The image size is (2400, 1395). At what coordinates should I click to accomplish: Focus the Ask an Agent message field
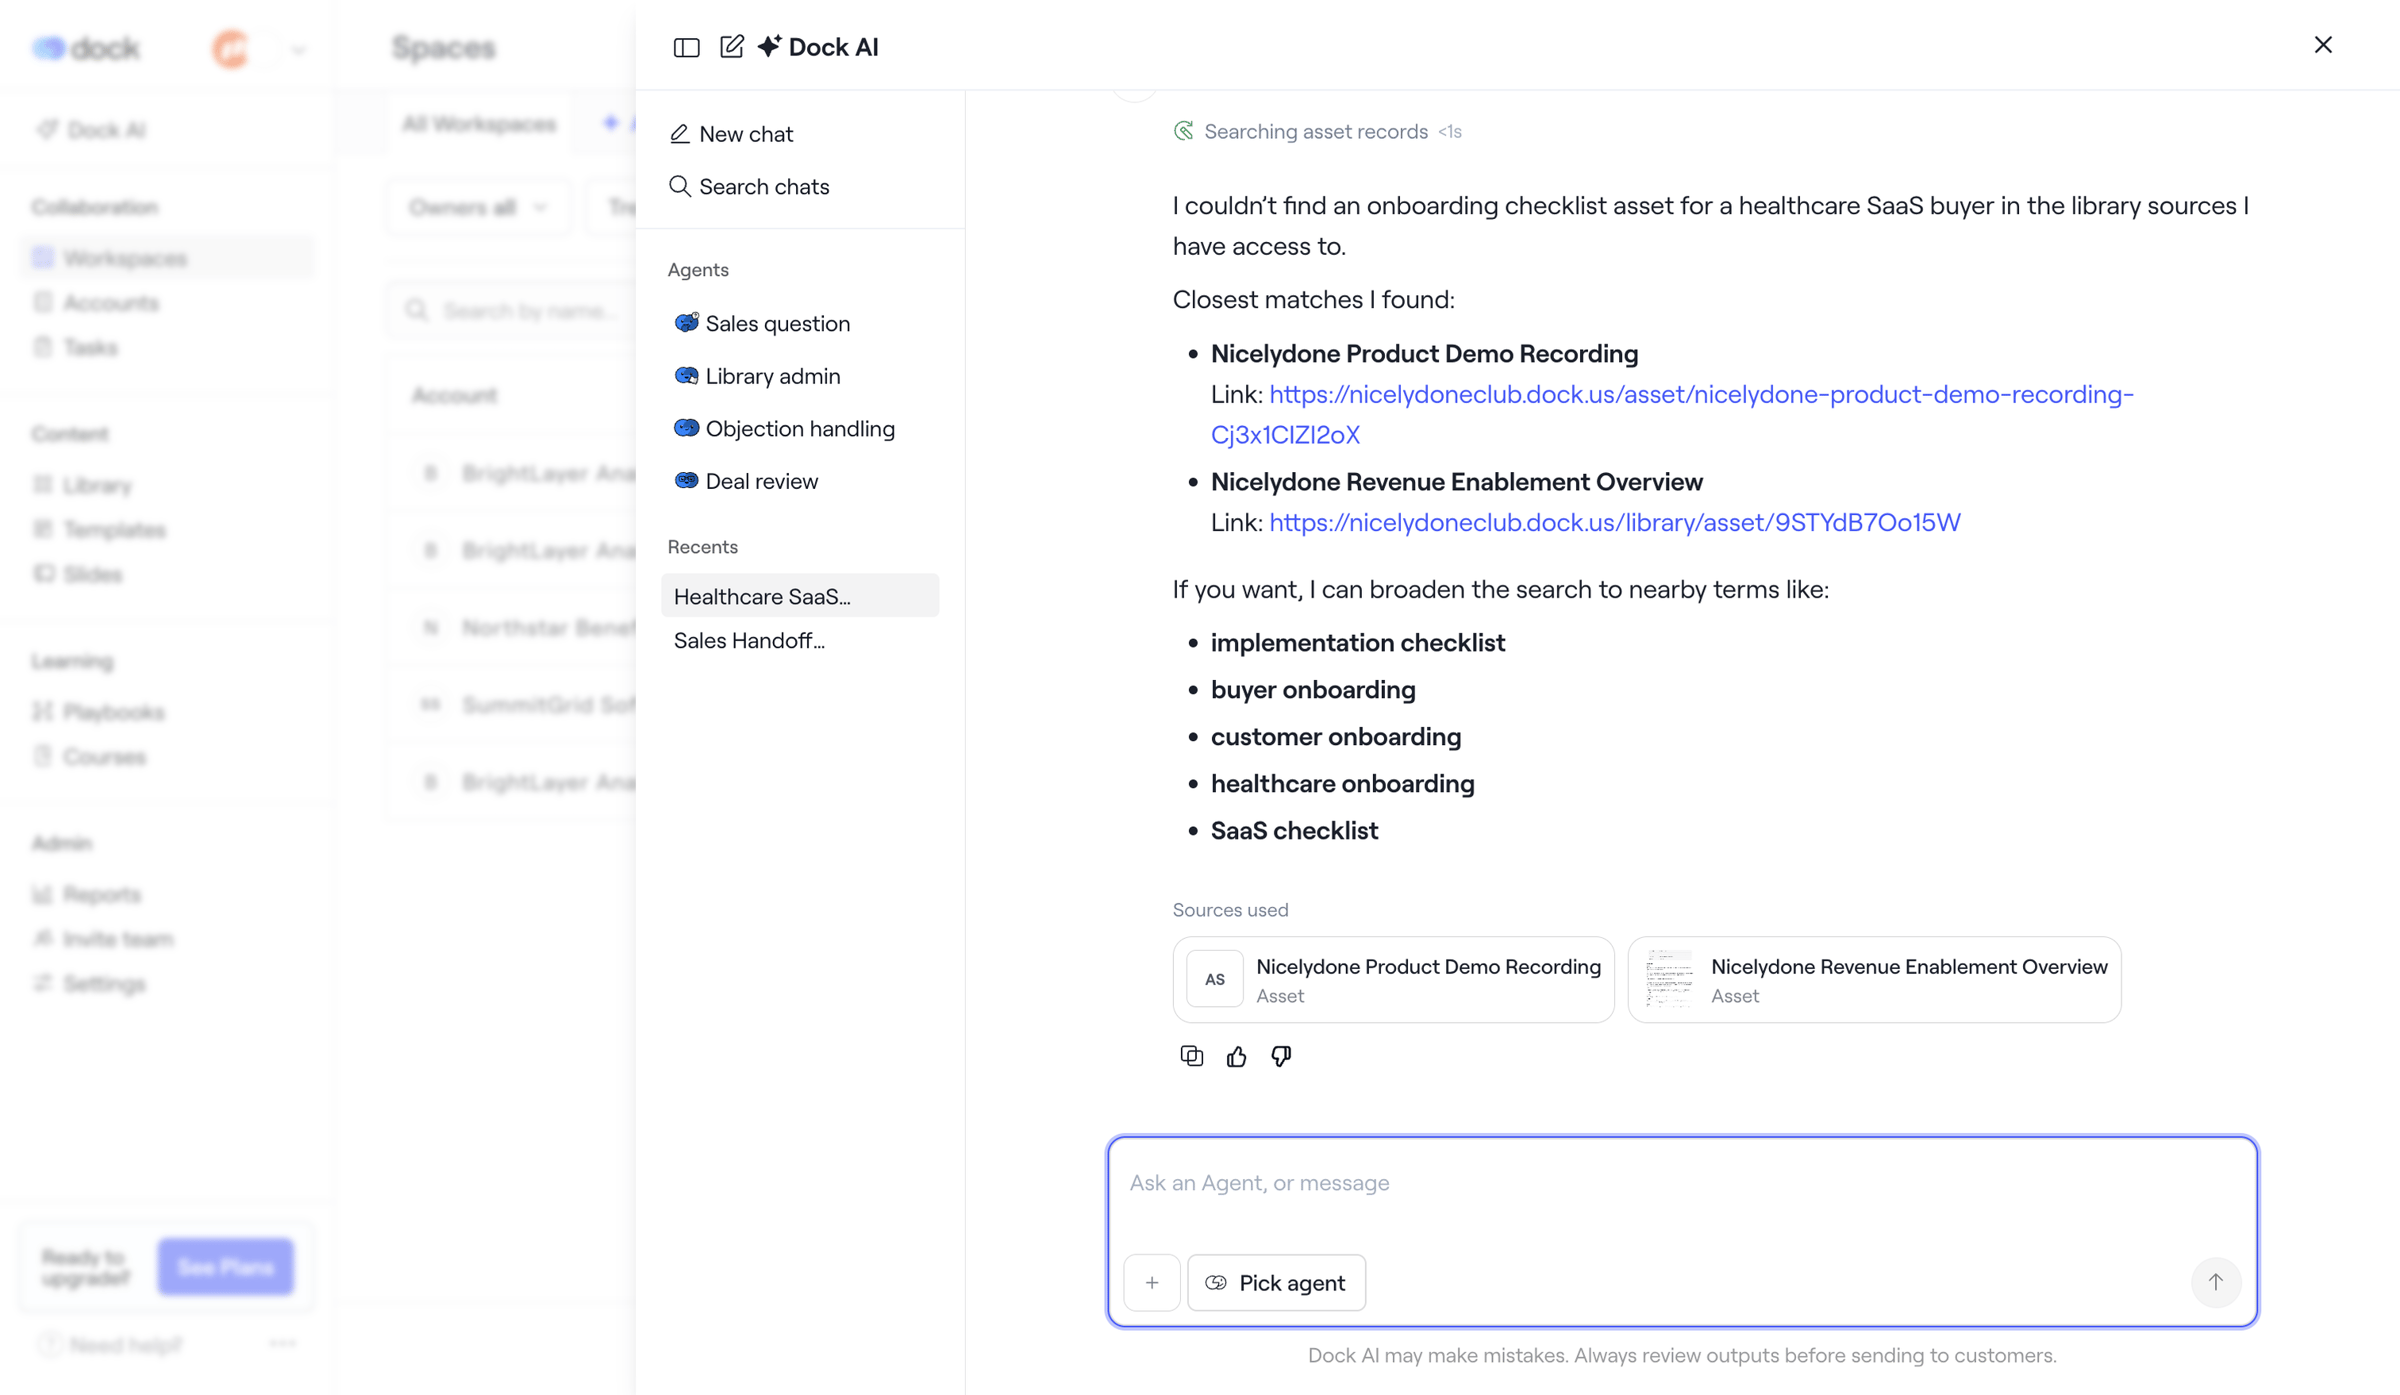click(x=1682, y=1184)
